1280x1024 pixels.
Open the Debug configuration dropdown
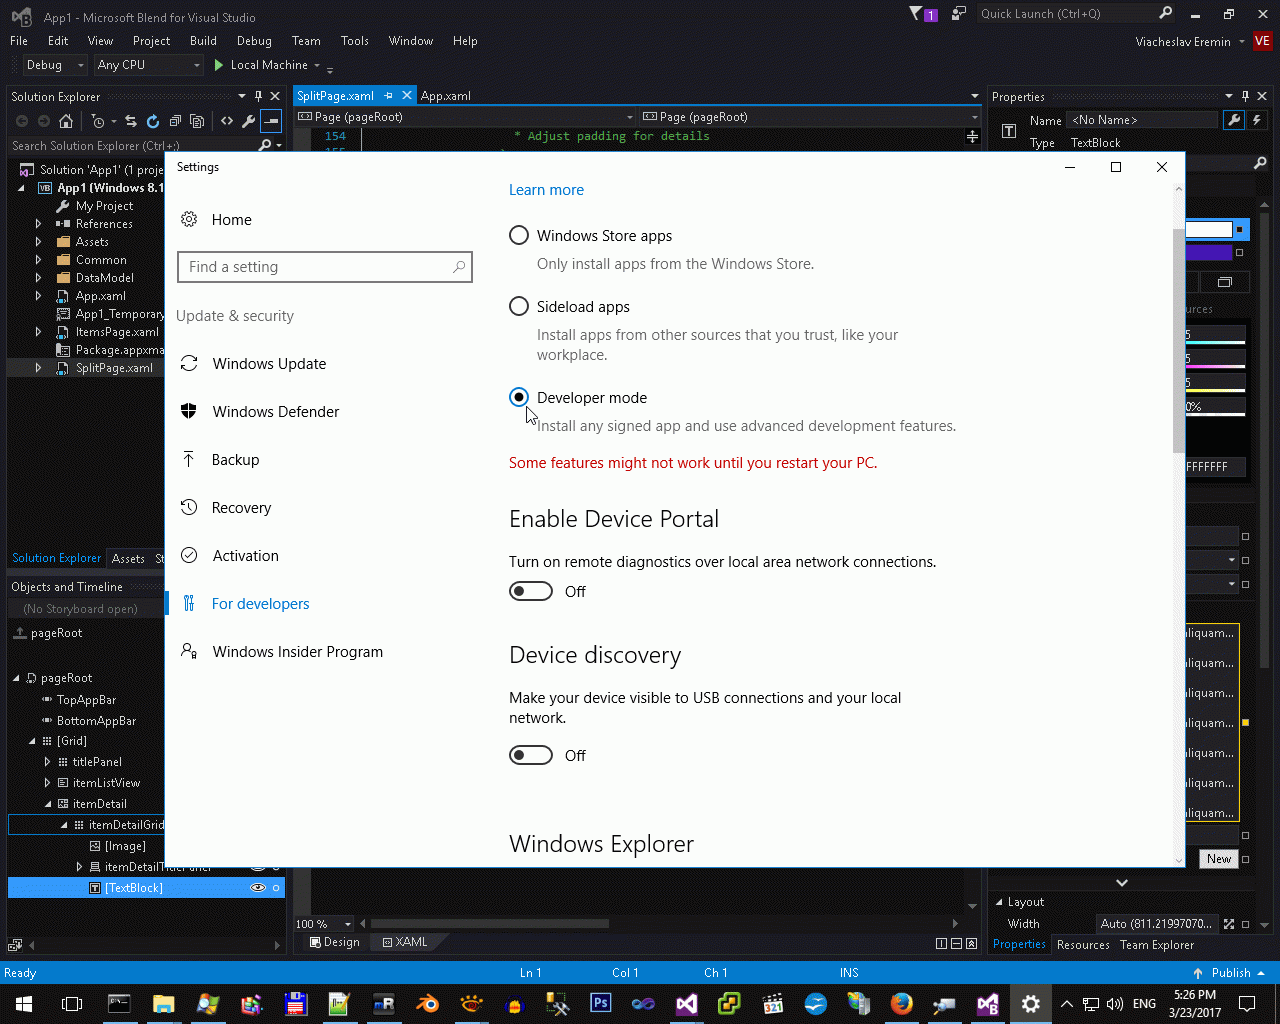(x=55, y=65)
